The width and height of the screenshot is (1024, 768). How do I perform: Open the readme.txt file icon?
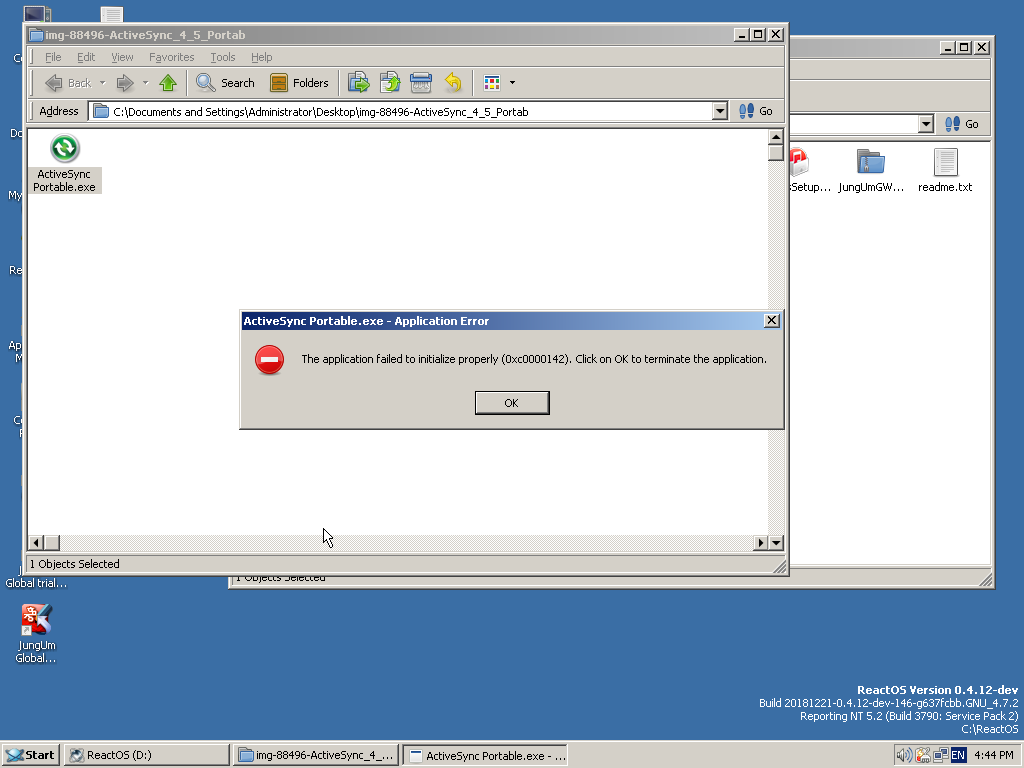point(944,163)
